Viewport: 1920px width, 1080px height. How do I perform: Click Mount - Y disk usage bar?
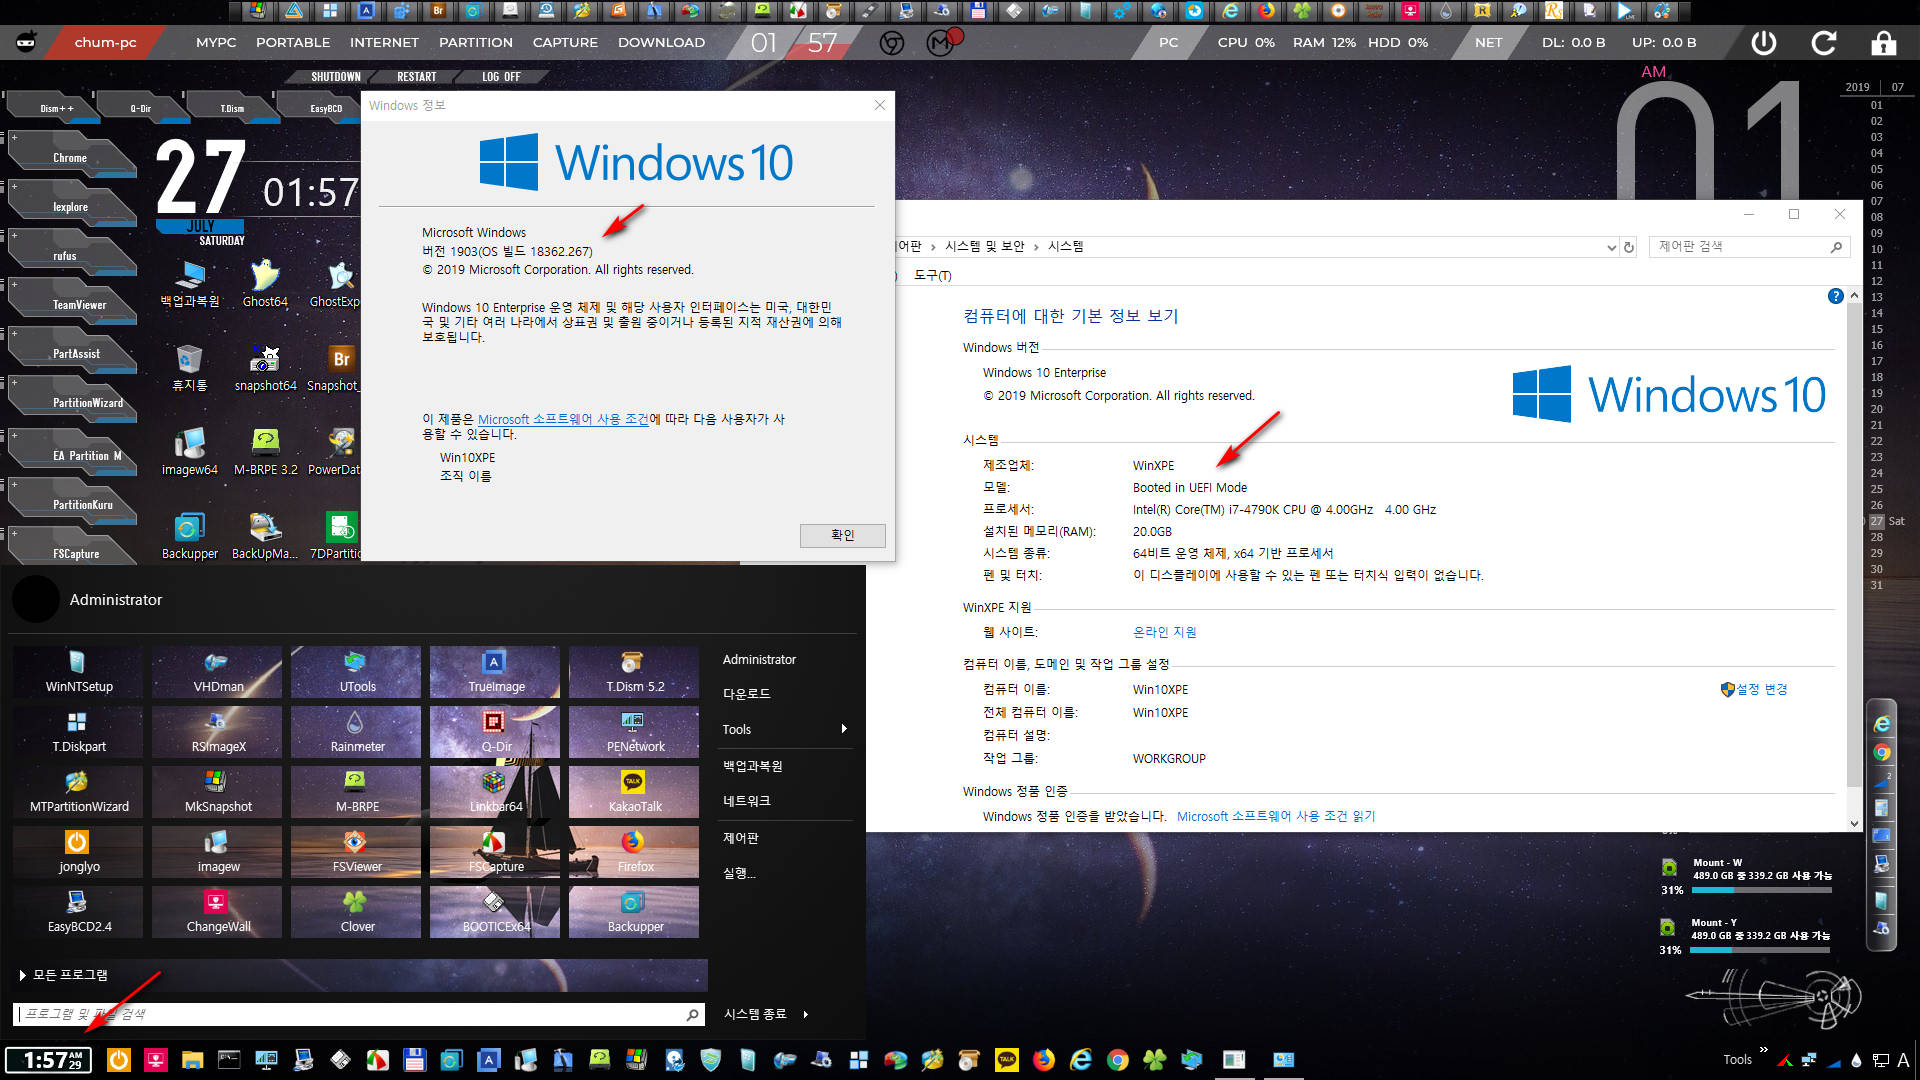tap(1760, 950)
